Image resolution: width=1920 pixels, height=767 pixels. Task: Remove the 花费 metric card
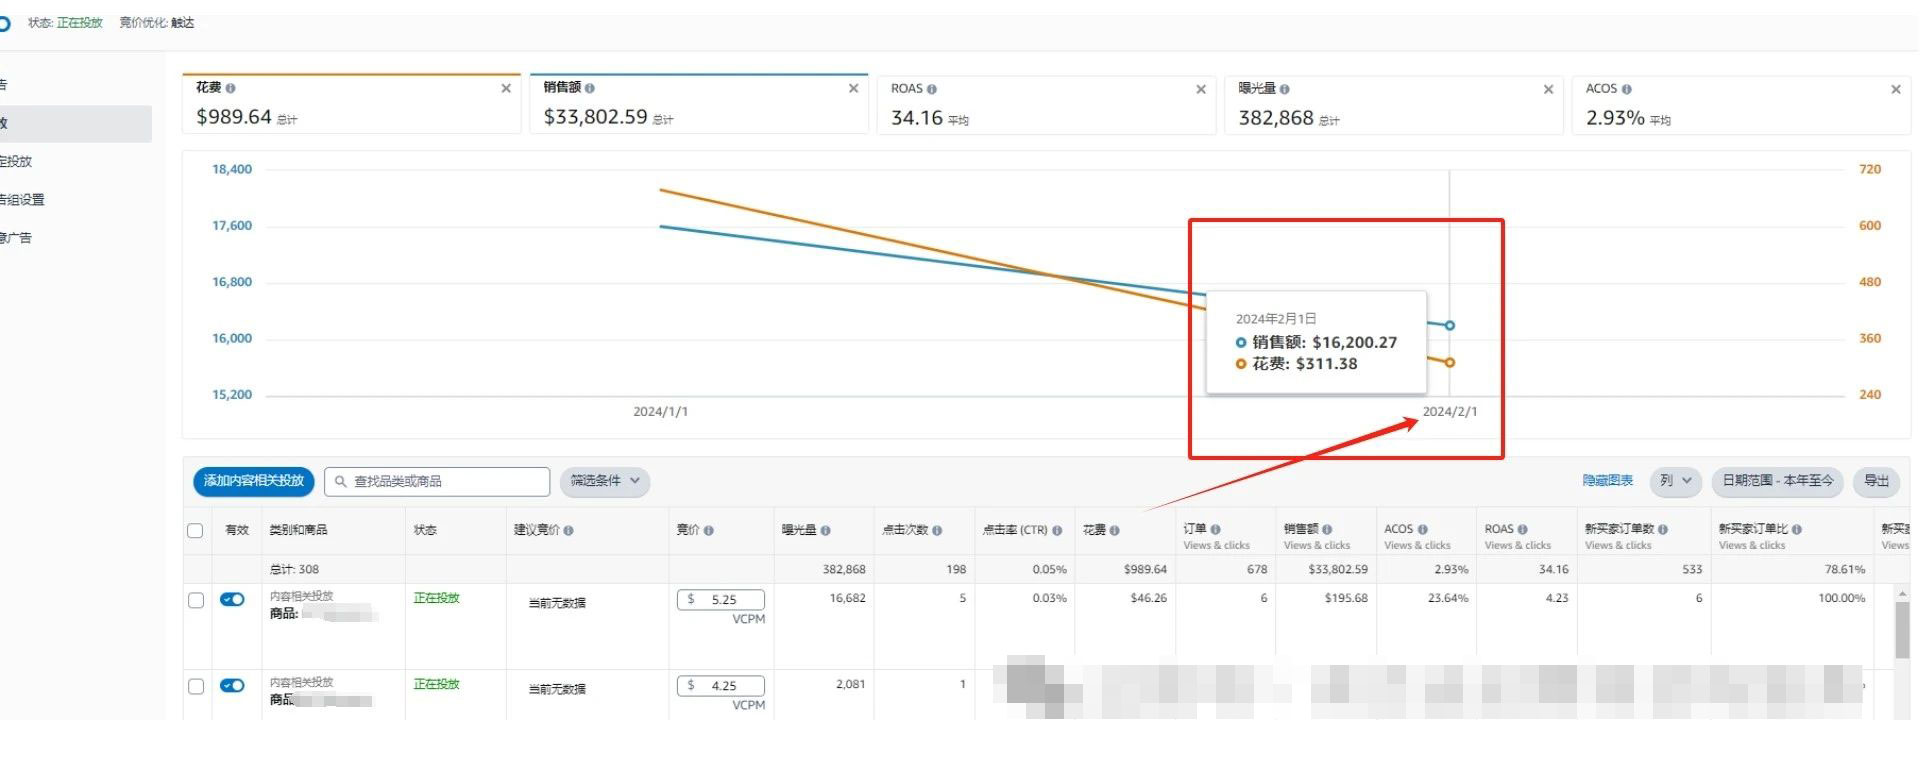click(x=506, y=89)
